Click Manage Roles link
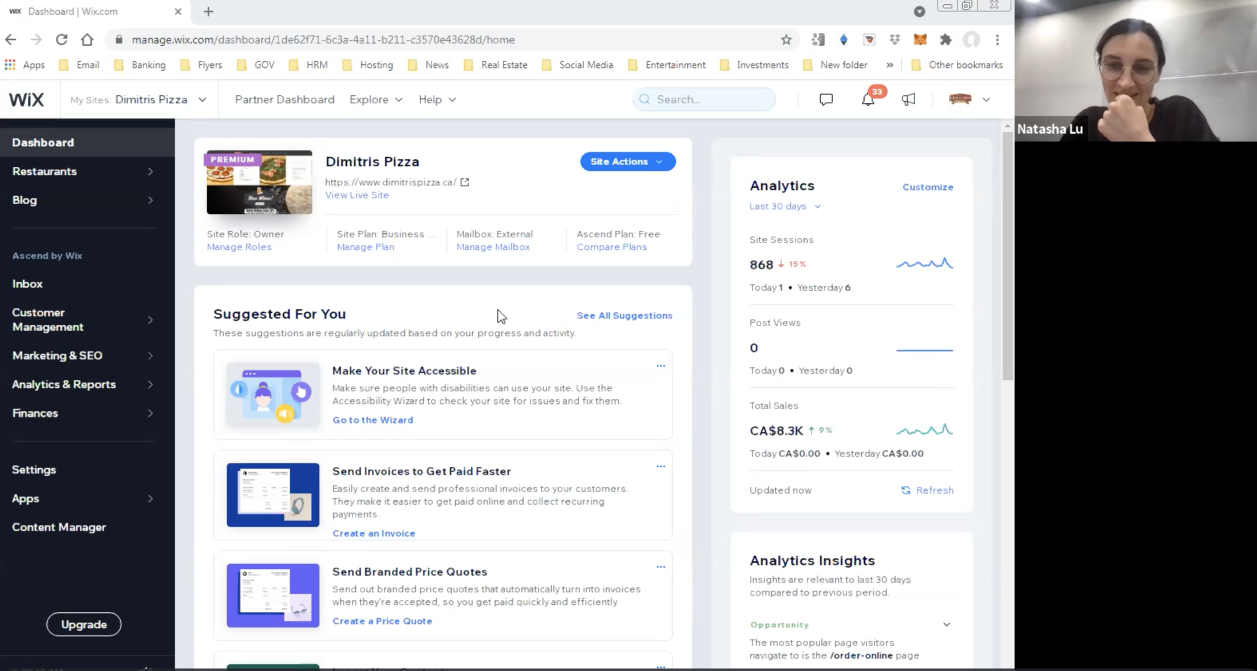Screen dimensions: 1257x671 (239, 247)
